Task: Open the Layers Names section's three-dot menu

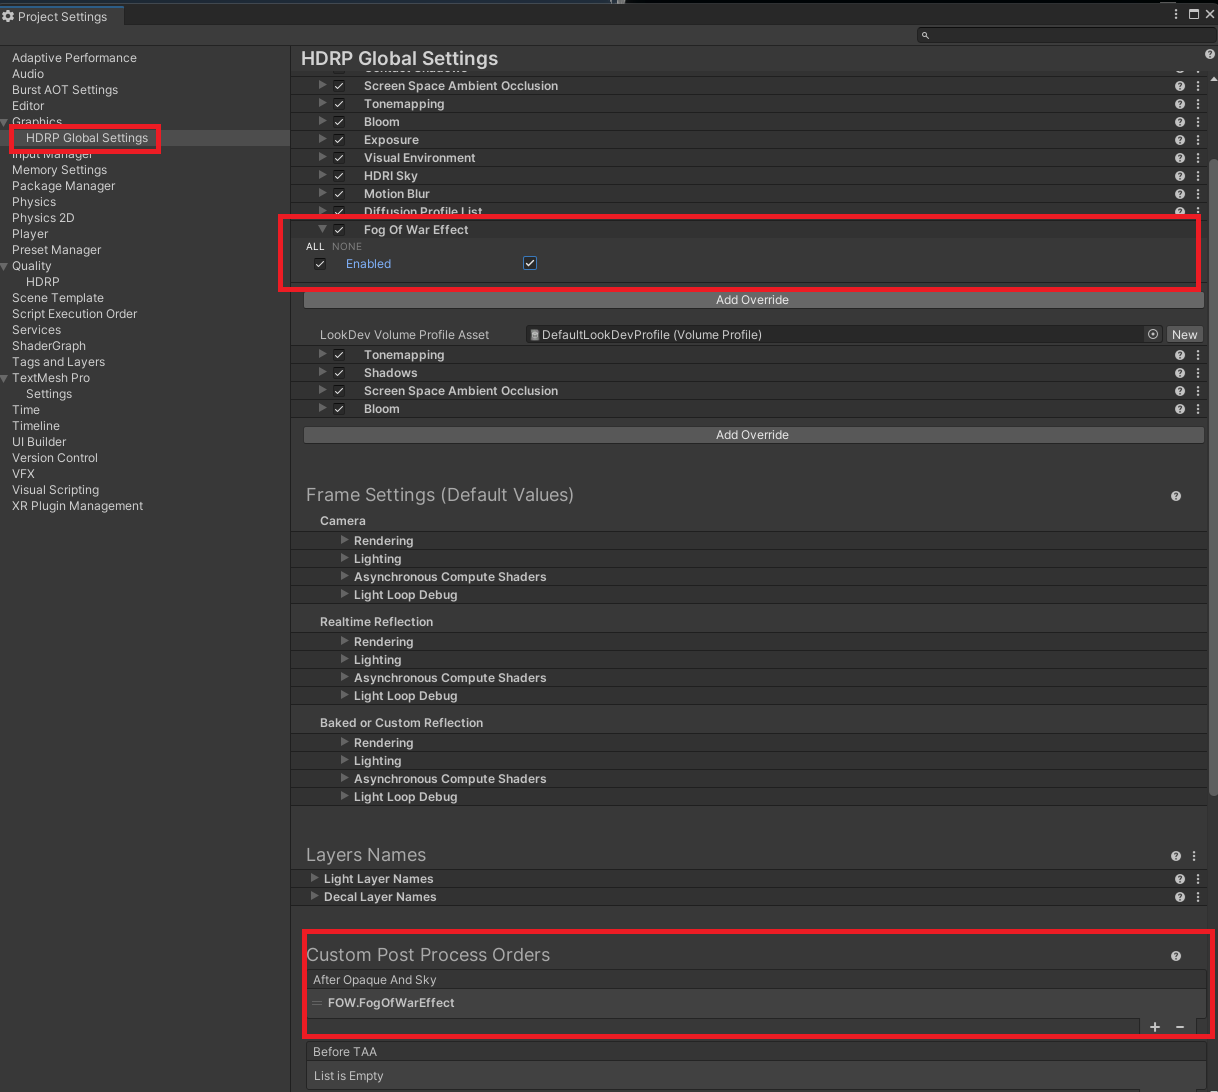Action: coord(1194,856)
